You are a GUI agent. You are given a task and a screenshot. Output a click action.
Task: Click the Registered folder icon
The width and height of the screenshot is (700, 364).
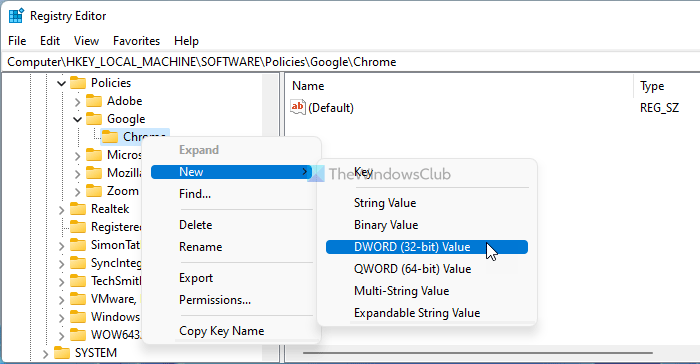(x=78, y=227)
